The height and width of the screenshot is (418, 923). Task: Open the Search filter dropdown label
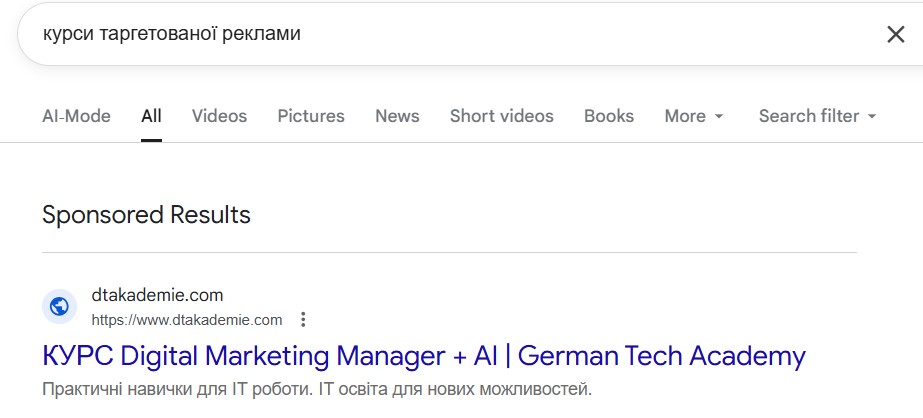pyautogui.click(x=808, y=116)
